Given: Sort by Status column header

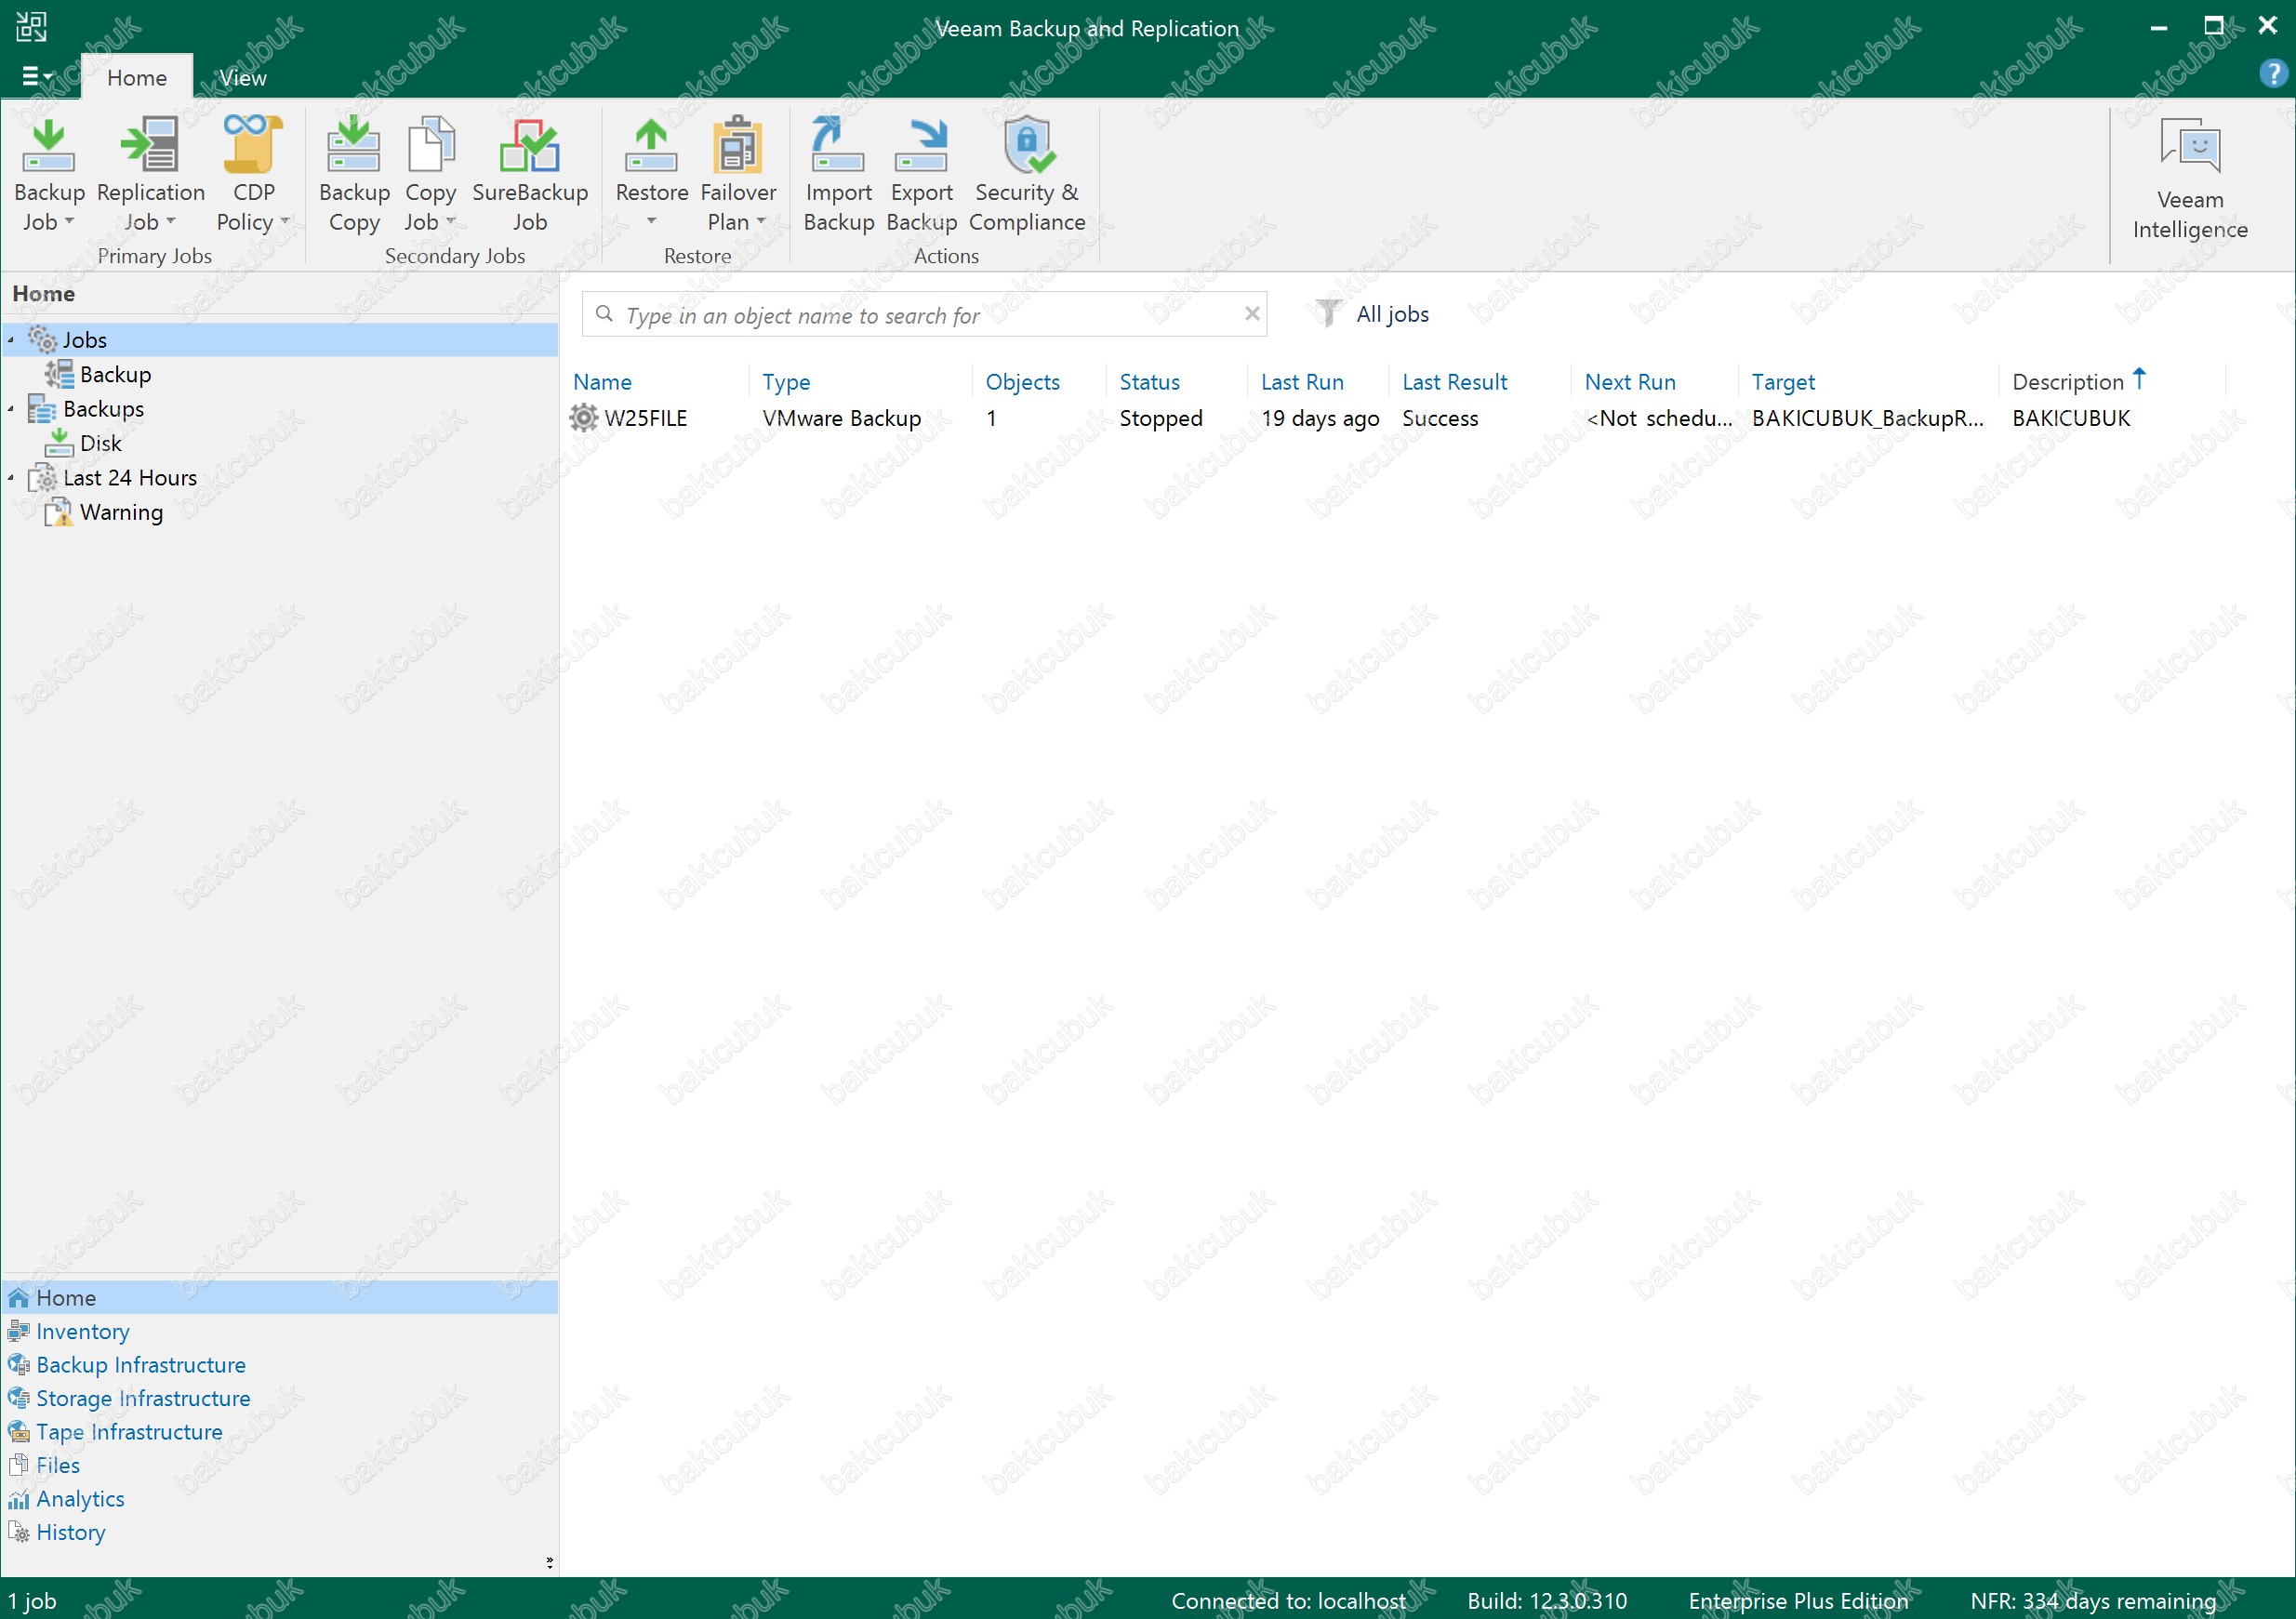Looking at the screenshot, I should [x=1149, y=382].
